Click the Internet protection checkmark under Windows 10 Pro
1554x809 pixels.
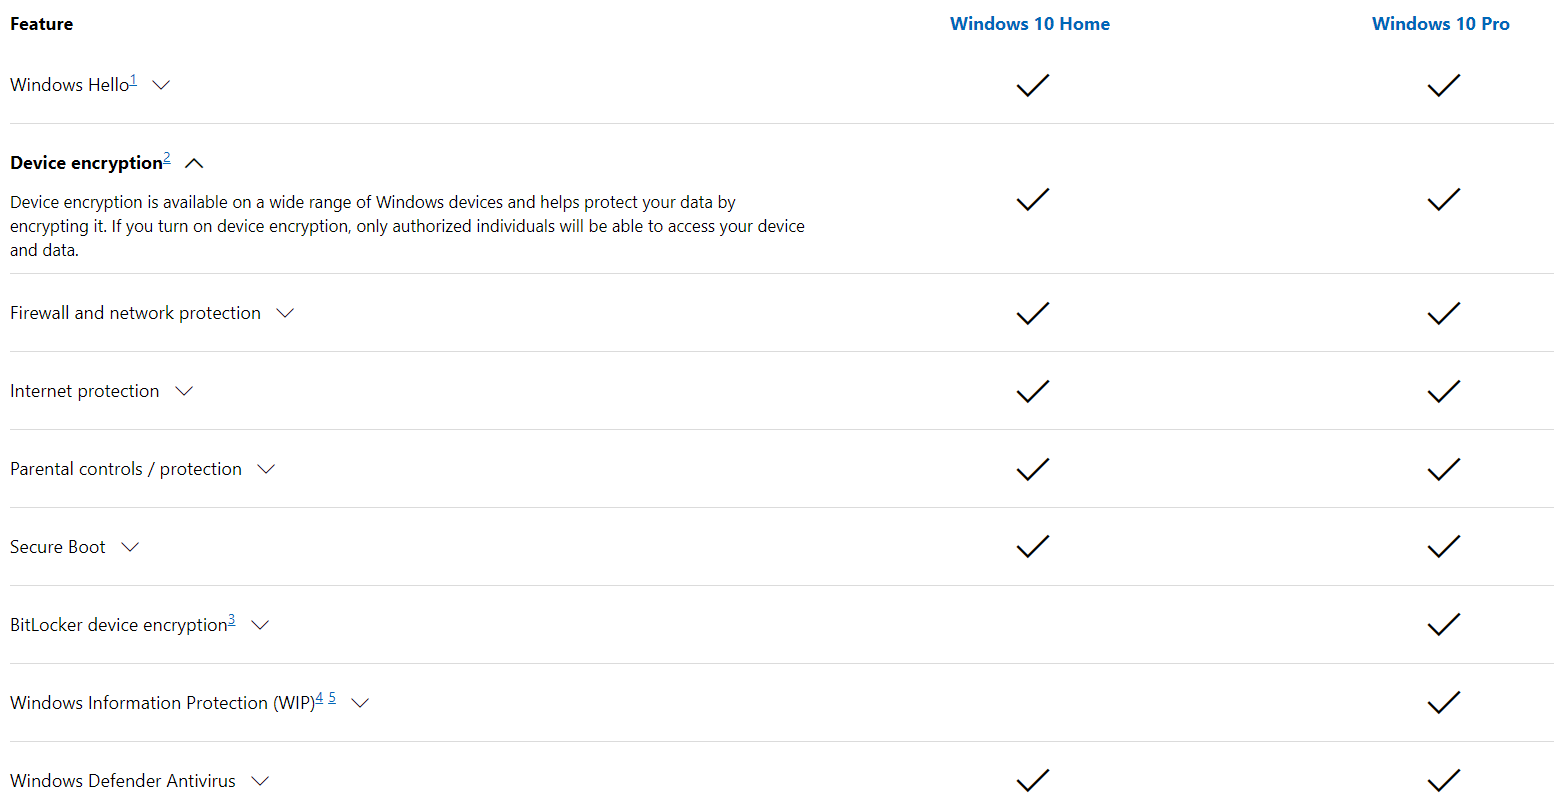pyautogui.click(x=1443, y=391)
